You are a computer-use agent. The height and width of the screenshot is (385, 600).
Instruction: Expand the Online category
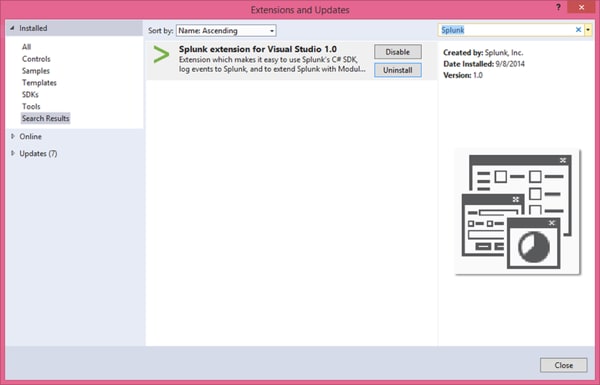pos(13,136)
